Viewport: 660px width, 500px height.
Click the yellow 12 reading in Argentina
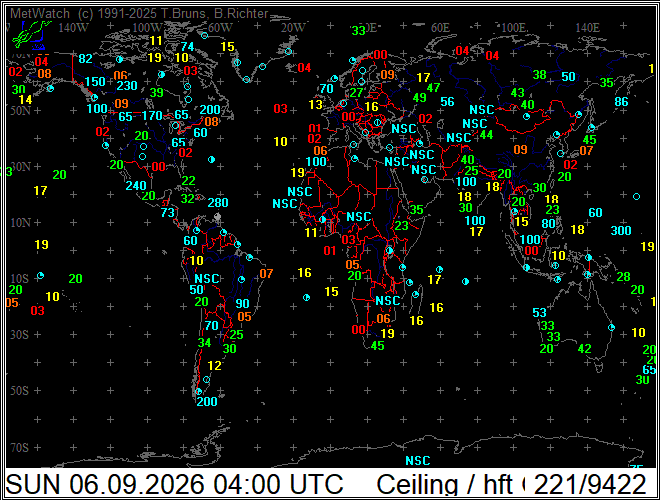tap(214, 366)
